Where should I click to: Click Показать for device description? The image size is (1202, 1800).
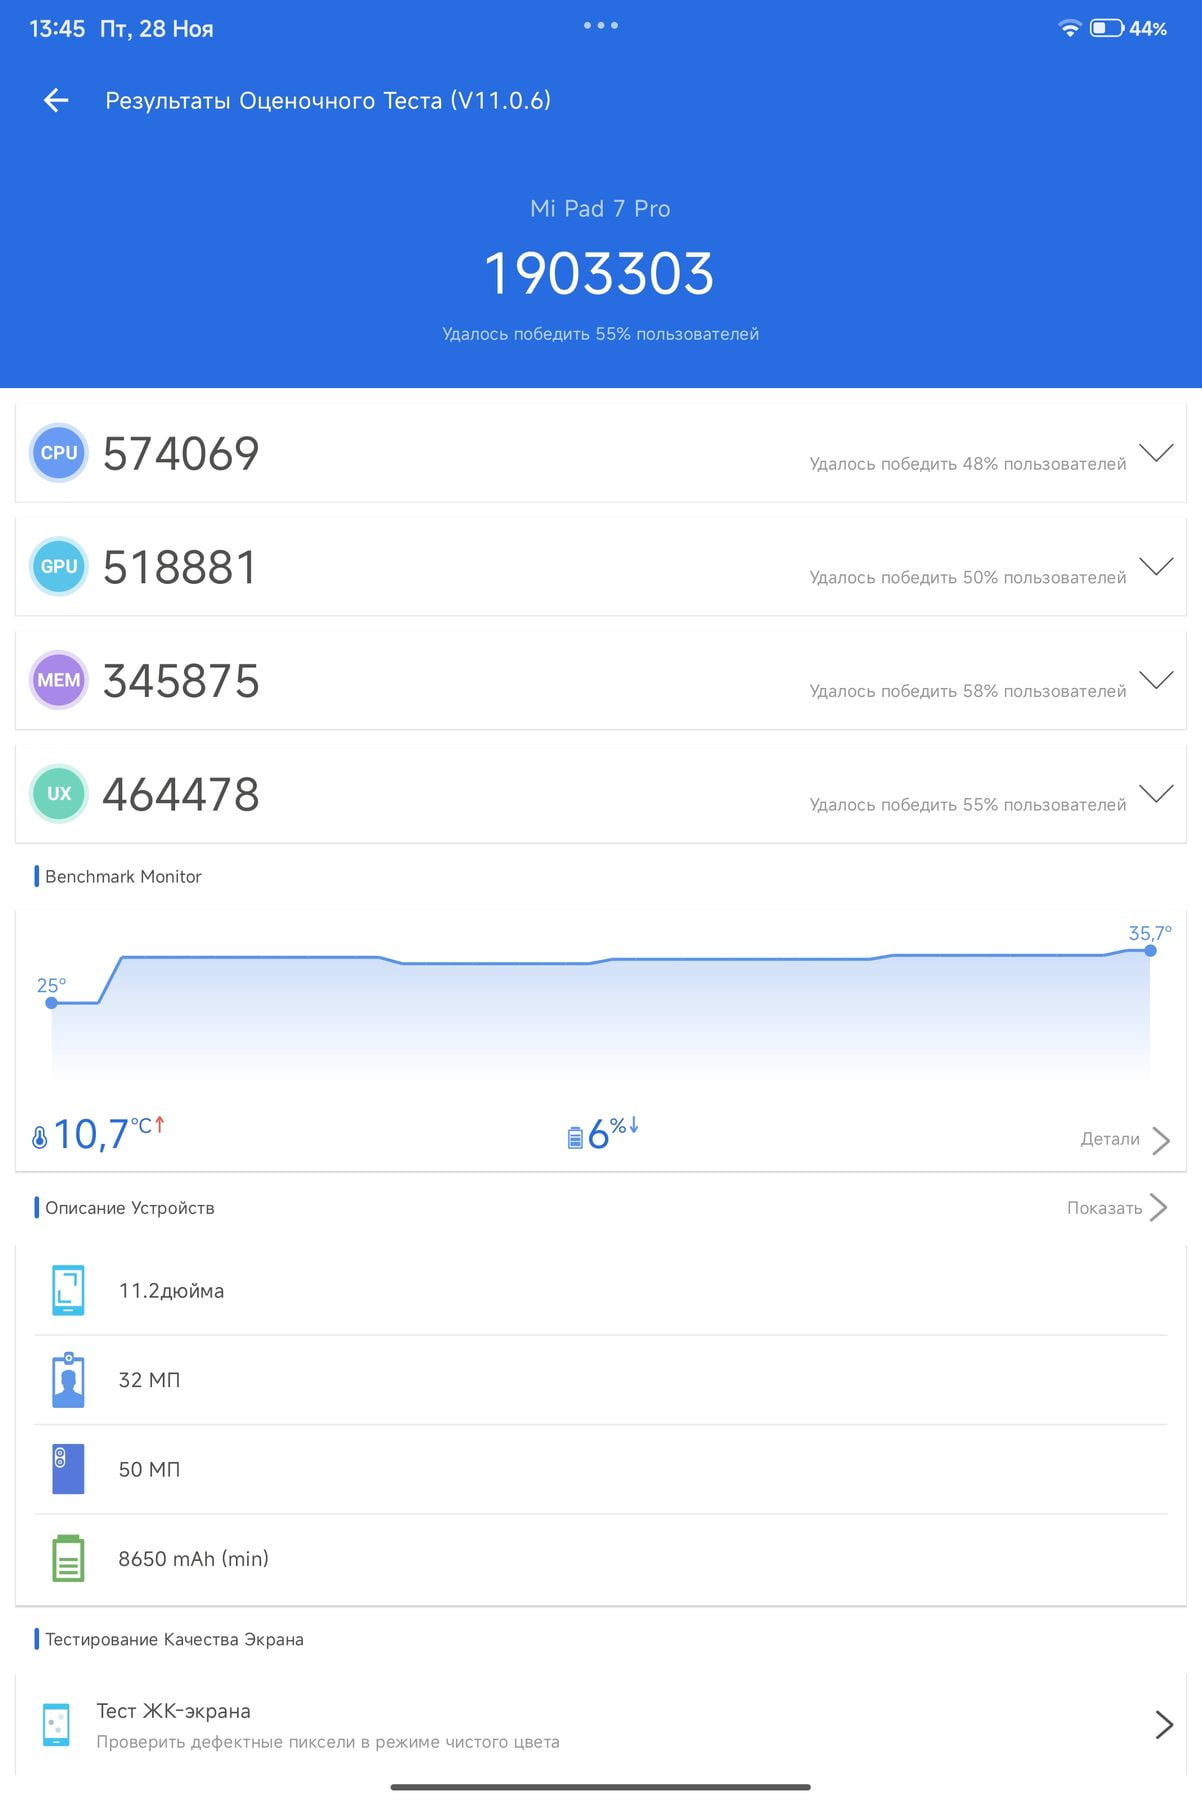tap(1104, 1208)
